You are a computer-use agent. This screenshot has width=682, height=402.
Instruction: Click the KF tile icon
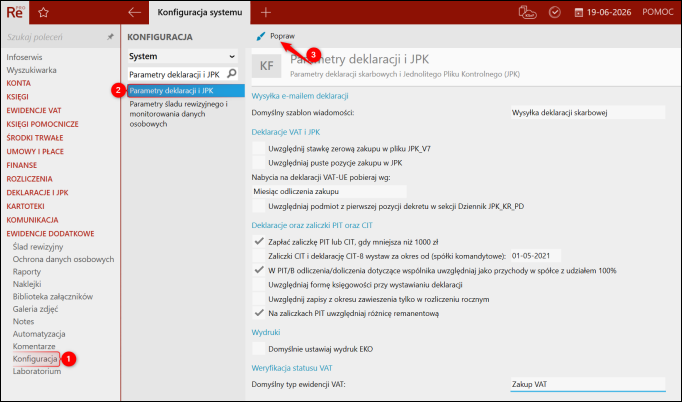(x=267, y=66)
